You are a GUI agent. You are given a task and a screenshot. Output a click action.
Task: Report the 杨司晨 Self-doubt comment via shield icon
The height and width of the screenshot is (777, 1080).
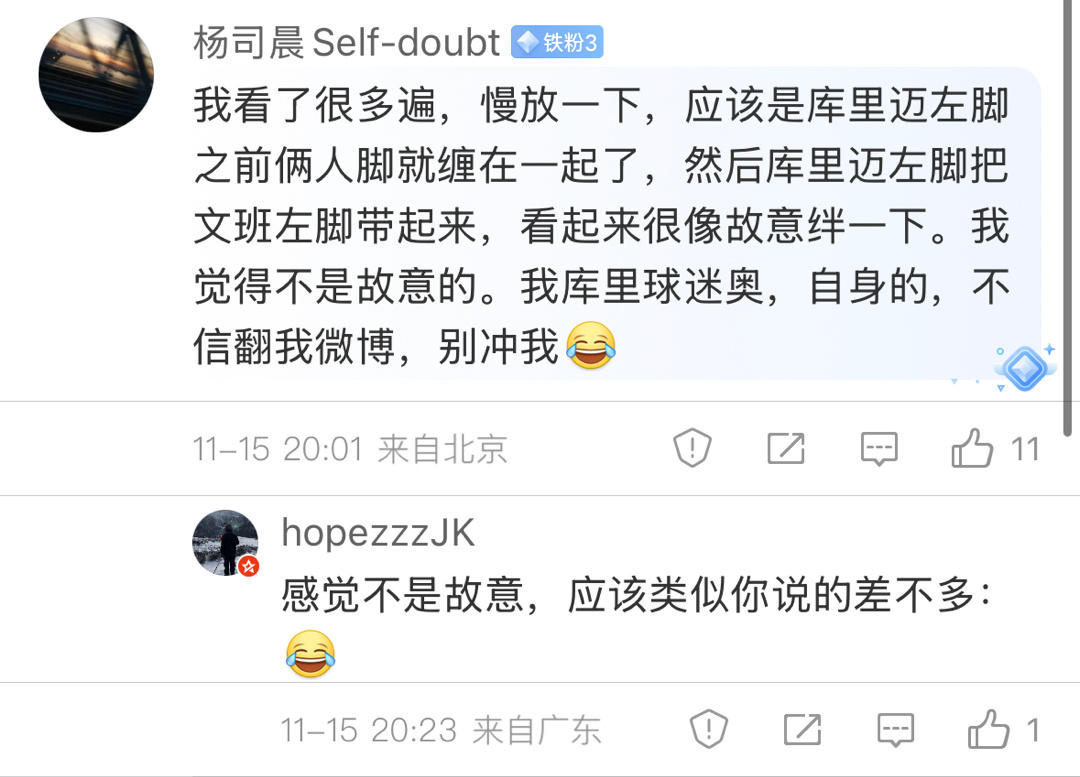tap(692, 448)
